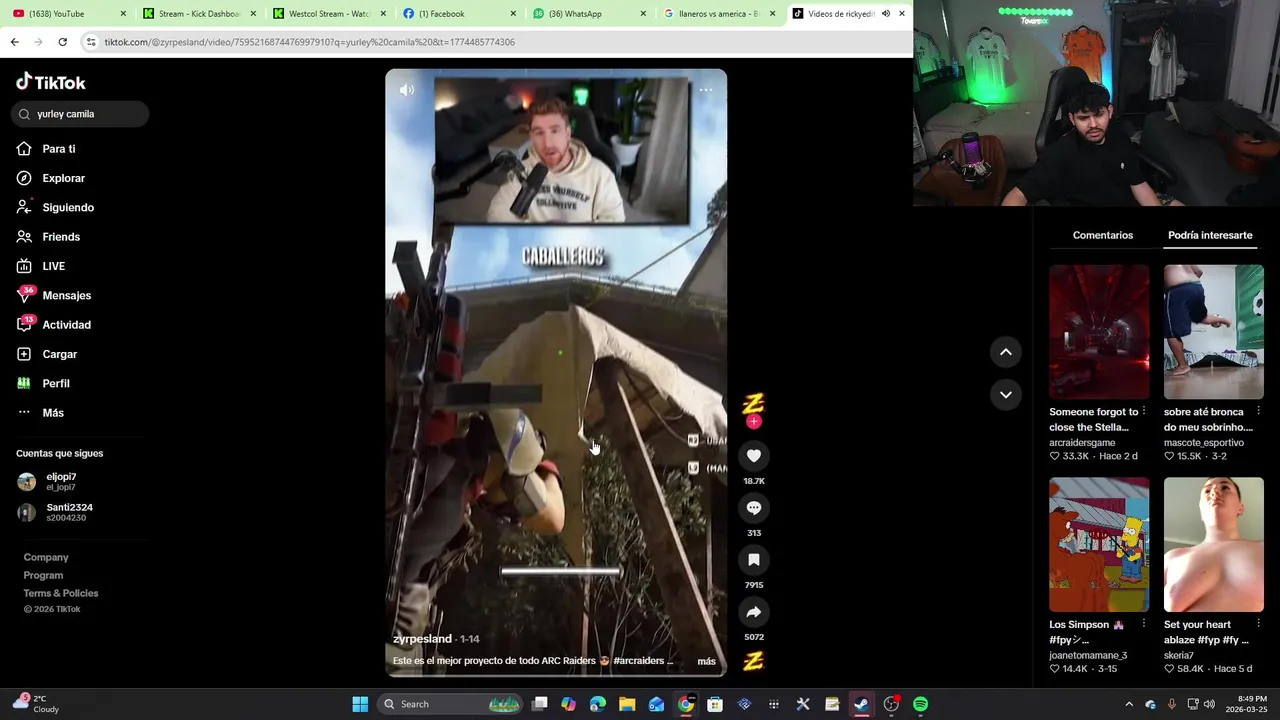Switch to the YouTube browser tab
This screenshot has width=1280, height=720.
click(x=67, y=14)
